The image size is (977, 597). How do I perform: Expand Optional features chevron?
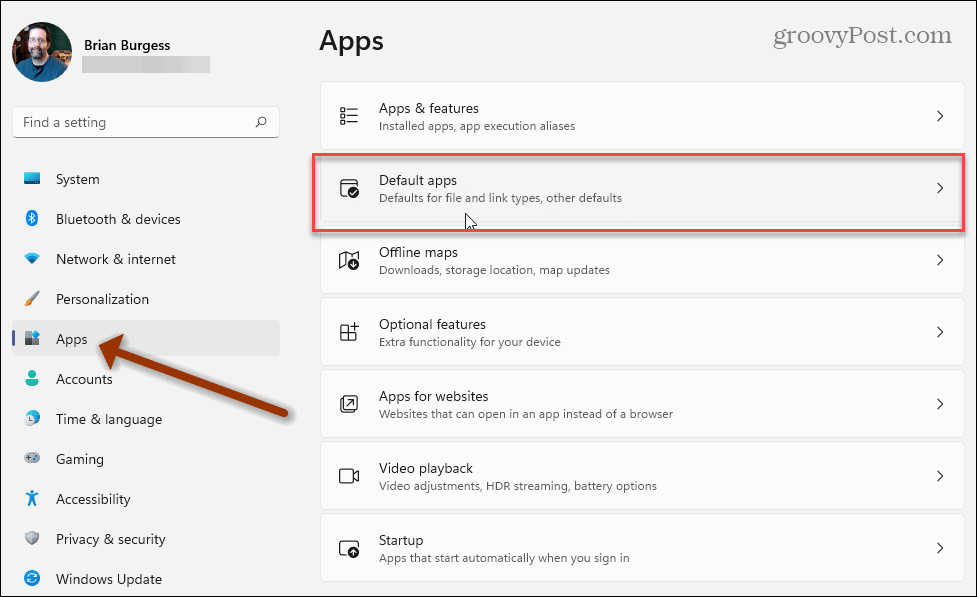[x=940, y=332]
